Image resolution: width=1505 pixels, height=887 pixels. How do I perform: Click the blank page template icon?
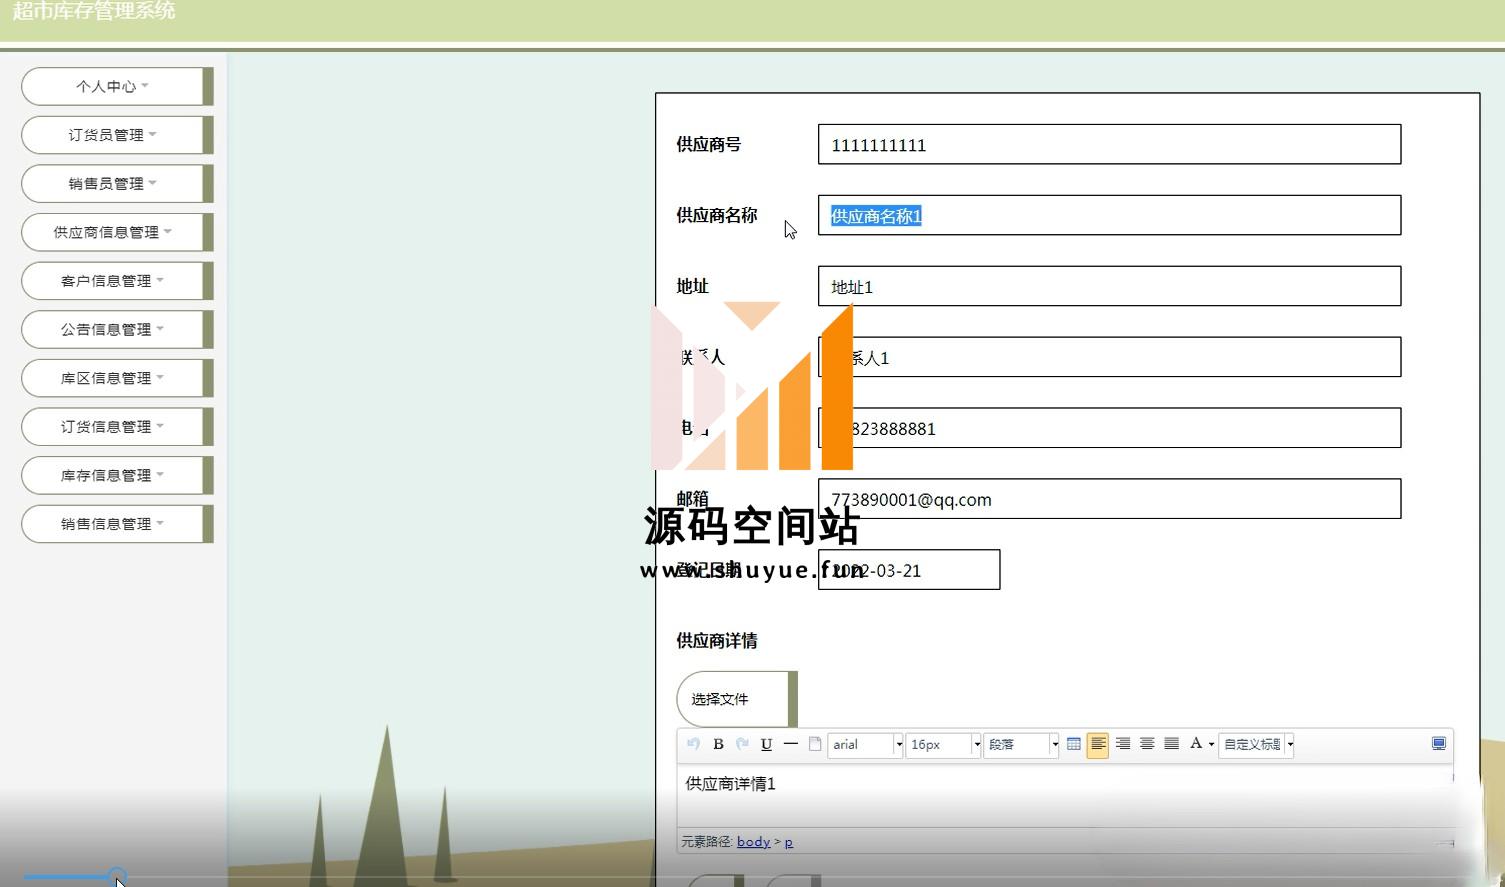pos(815,744)
